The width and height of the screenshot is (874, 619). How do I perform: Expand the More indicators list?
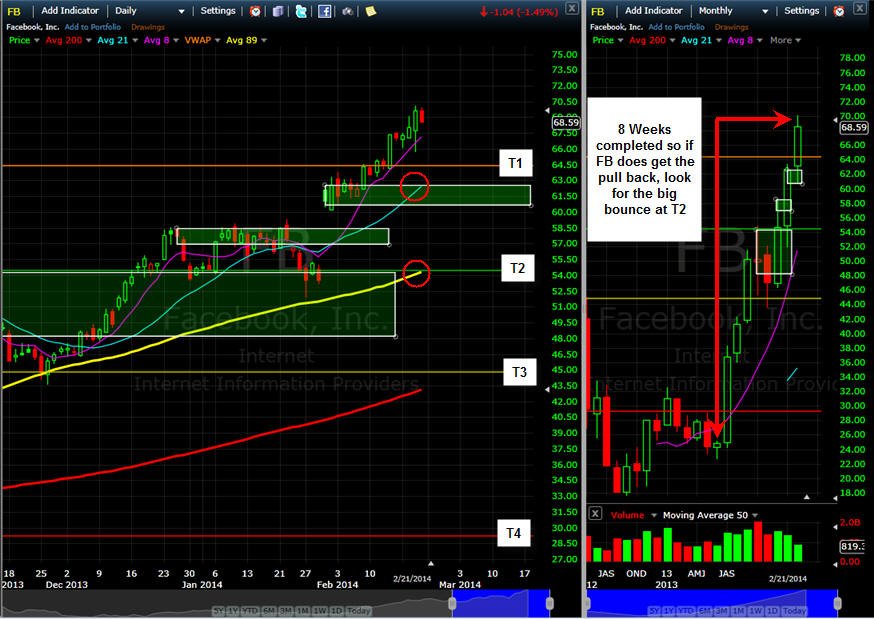click(x=785, y=40)
